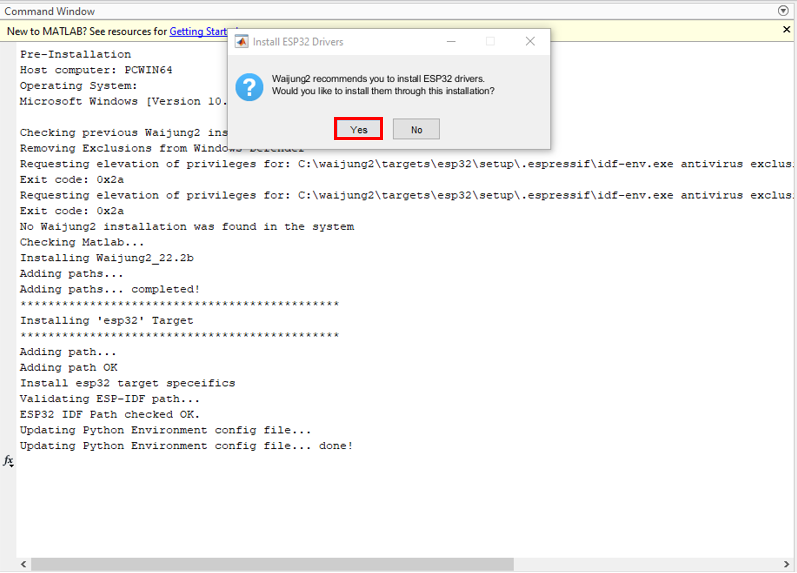Viewport: 797px width, 573px height.
Task: Click 'Install esp32 target speceifics' line
Action: click(128, 383)
